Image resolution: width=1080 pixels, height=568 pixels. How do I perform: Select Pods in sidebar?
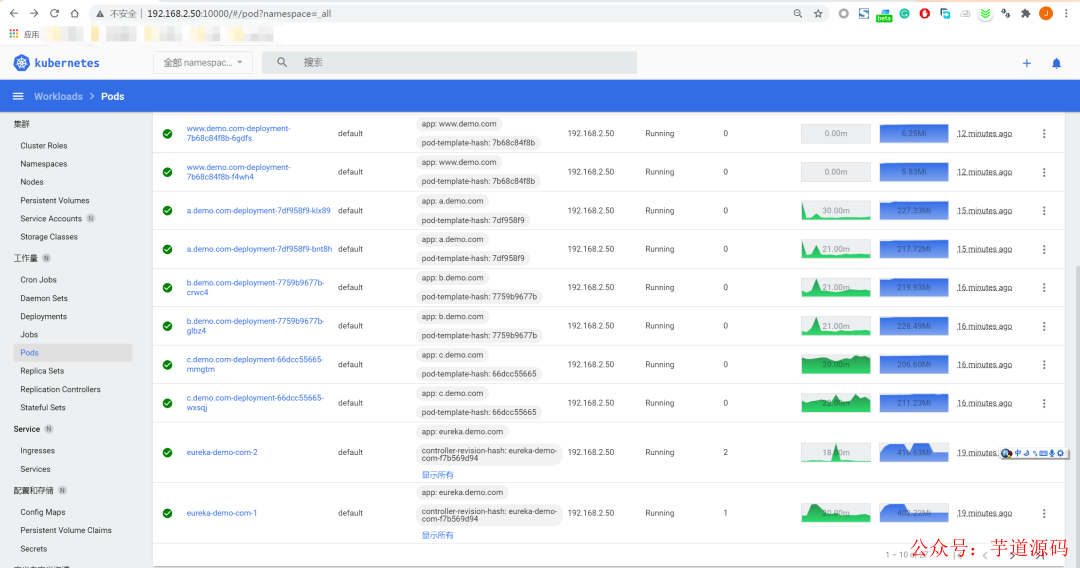tap(72, 353)
